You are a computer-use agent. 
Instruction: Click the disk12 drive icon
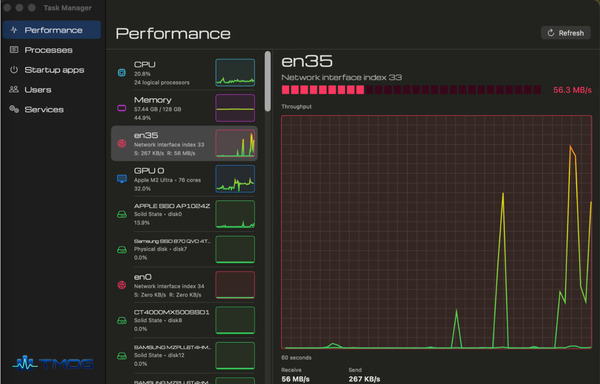click(122, 356)
